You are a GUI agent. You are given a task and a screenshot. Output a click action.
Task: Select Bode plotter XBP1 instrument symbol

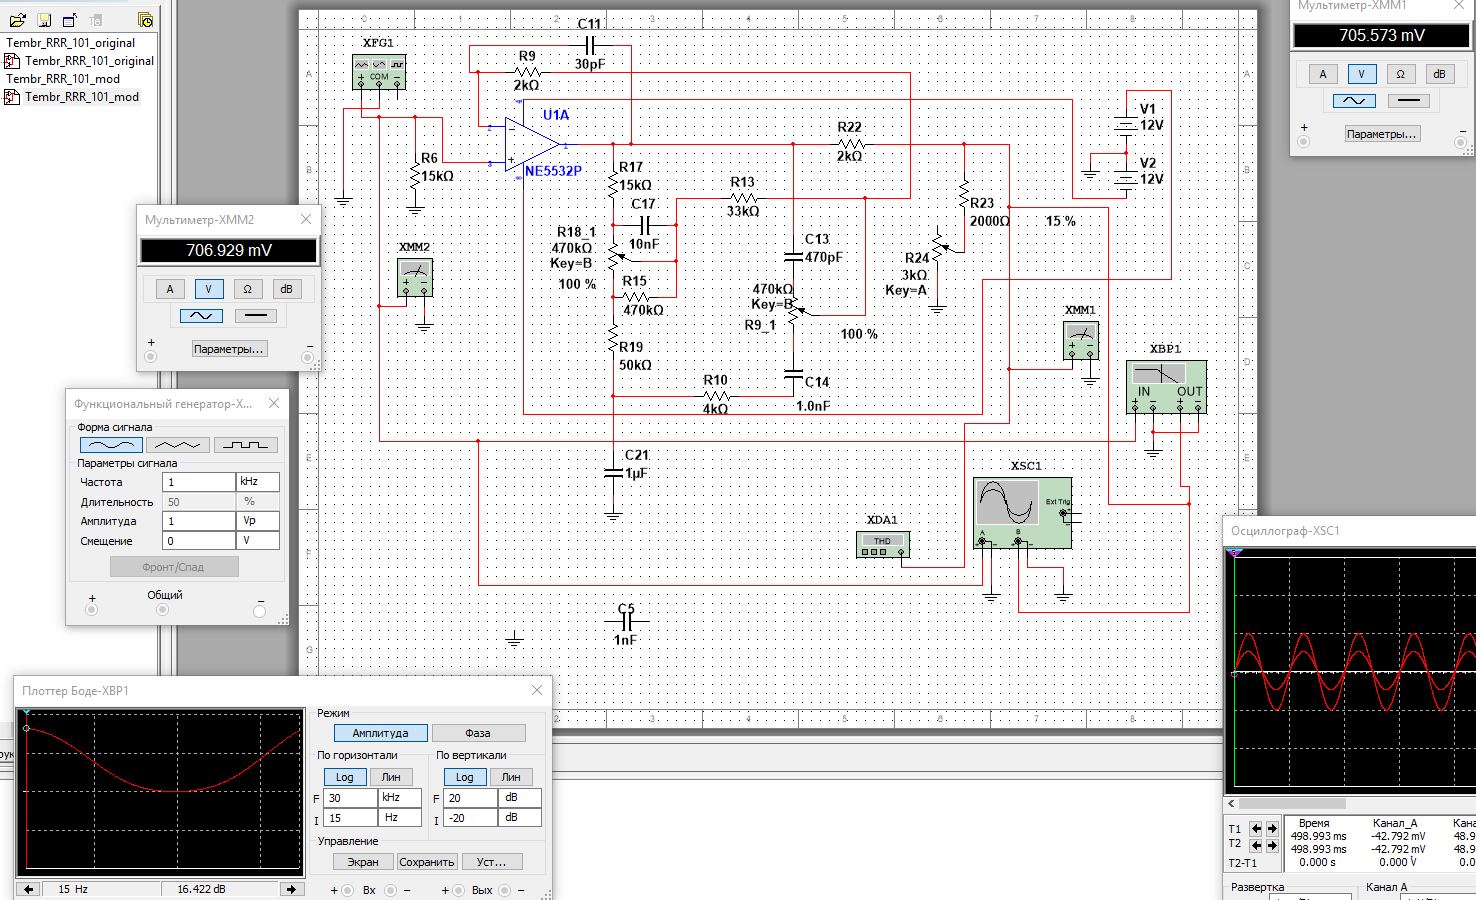pos(1166,386)
